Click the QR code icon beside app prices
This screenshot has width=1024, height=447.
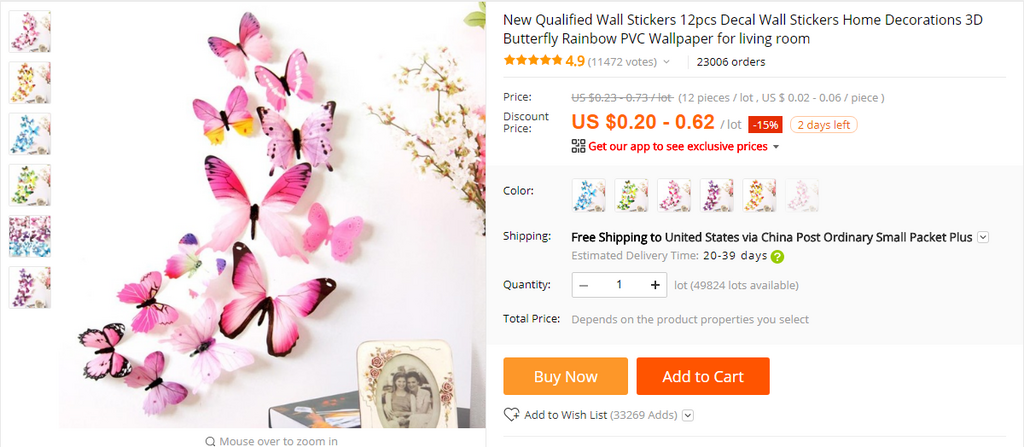[x=578, y=146]
